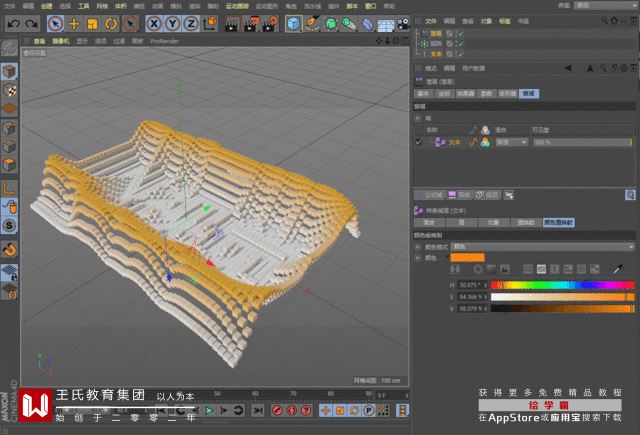The image size is (640, 435).
Task: Click the search icon in Object Manager
Action: click(604, 20)
